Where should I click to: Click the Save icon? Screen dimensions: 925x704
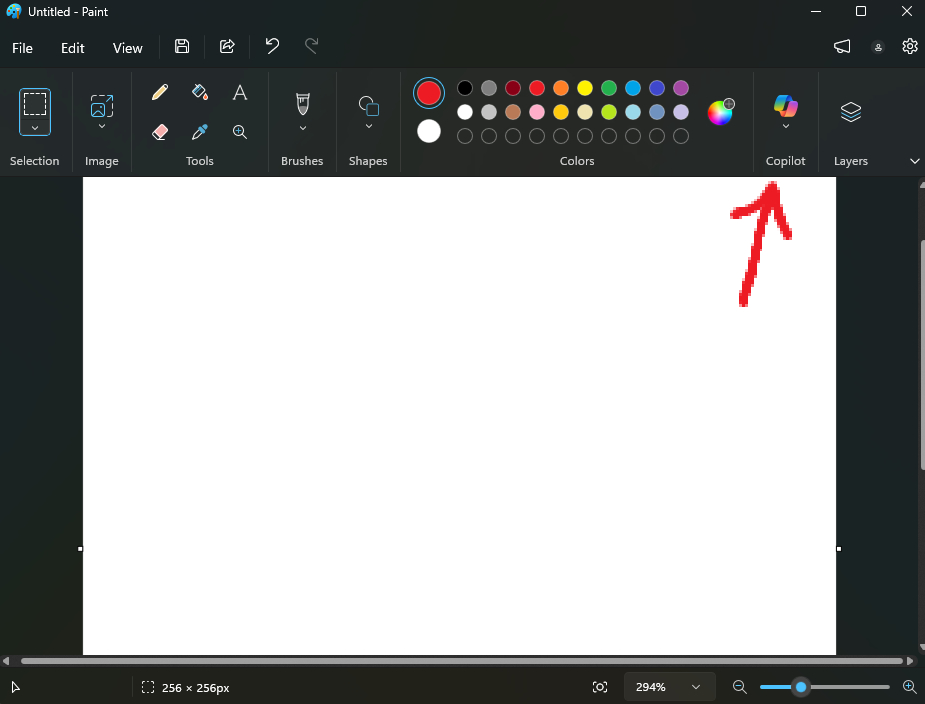click(x=182, y=47)
